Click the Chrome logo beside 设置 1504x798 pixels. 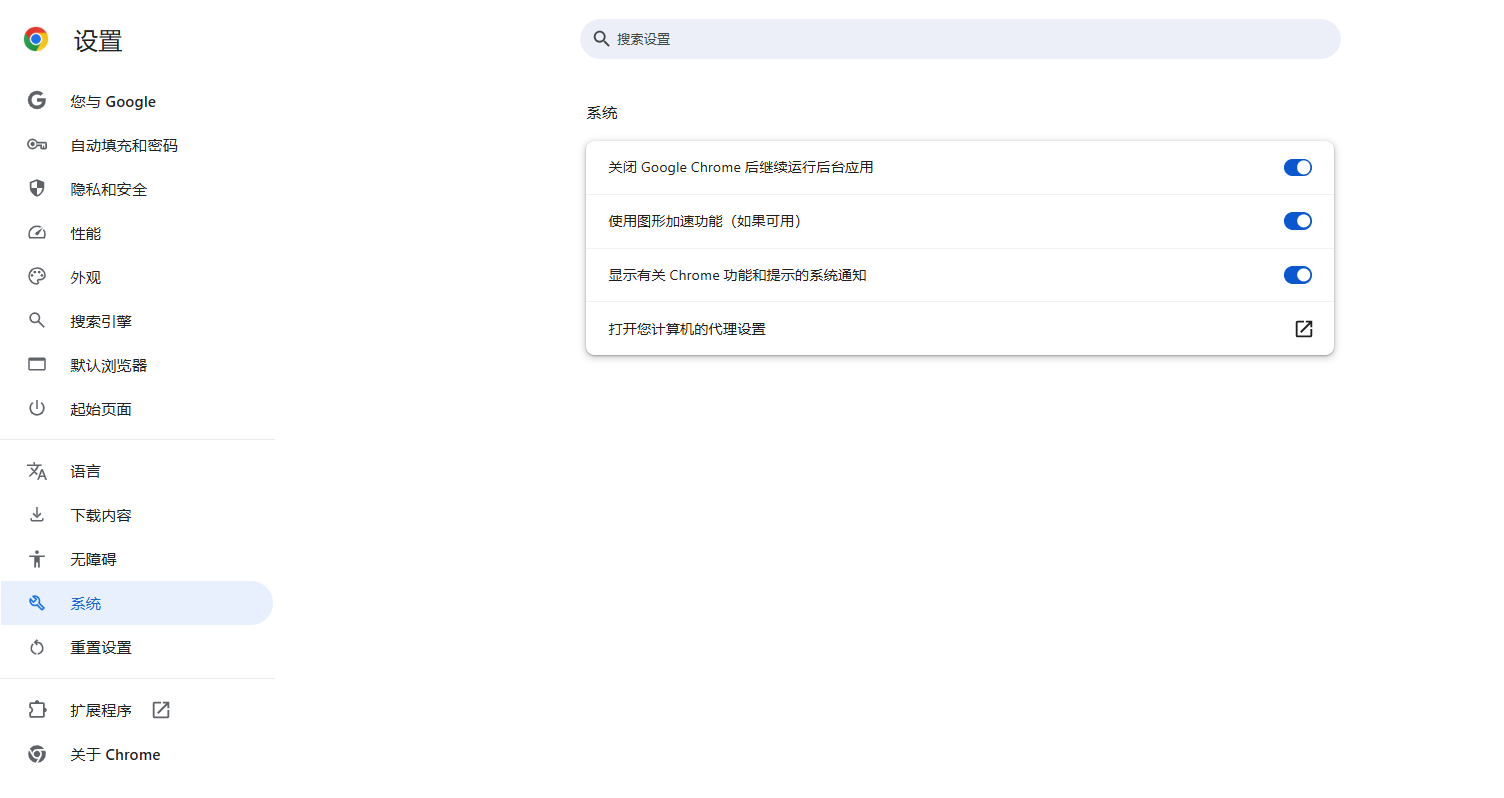coord(36,40)
